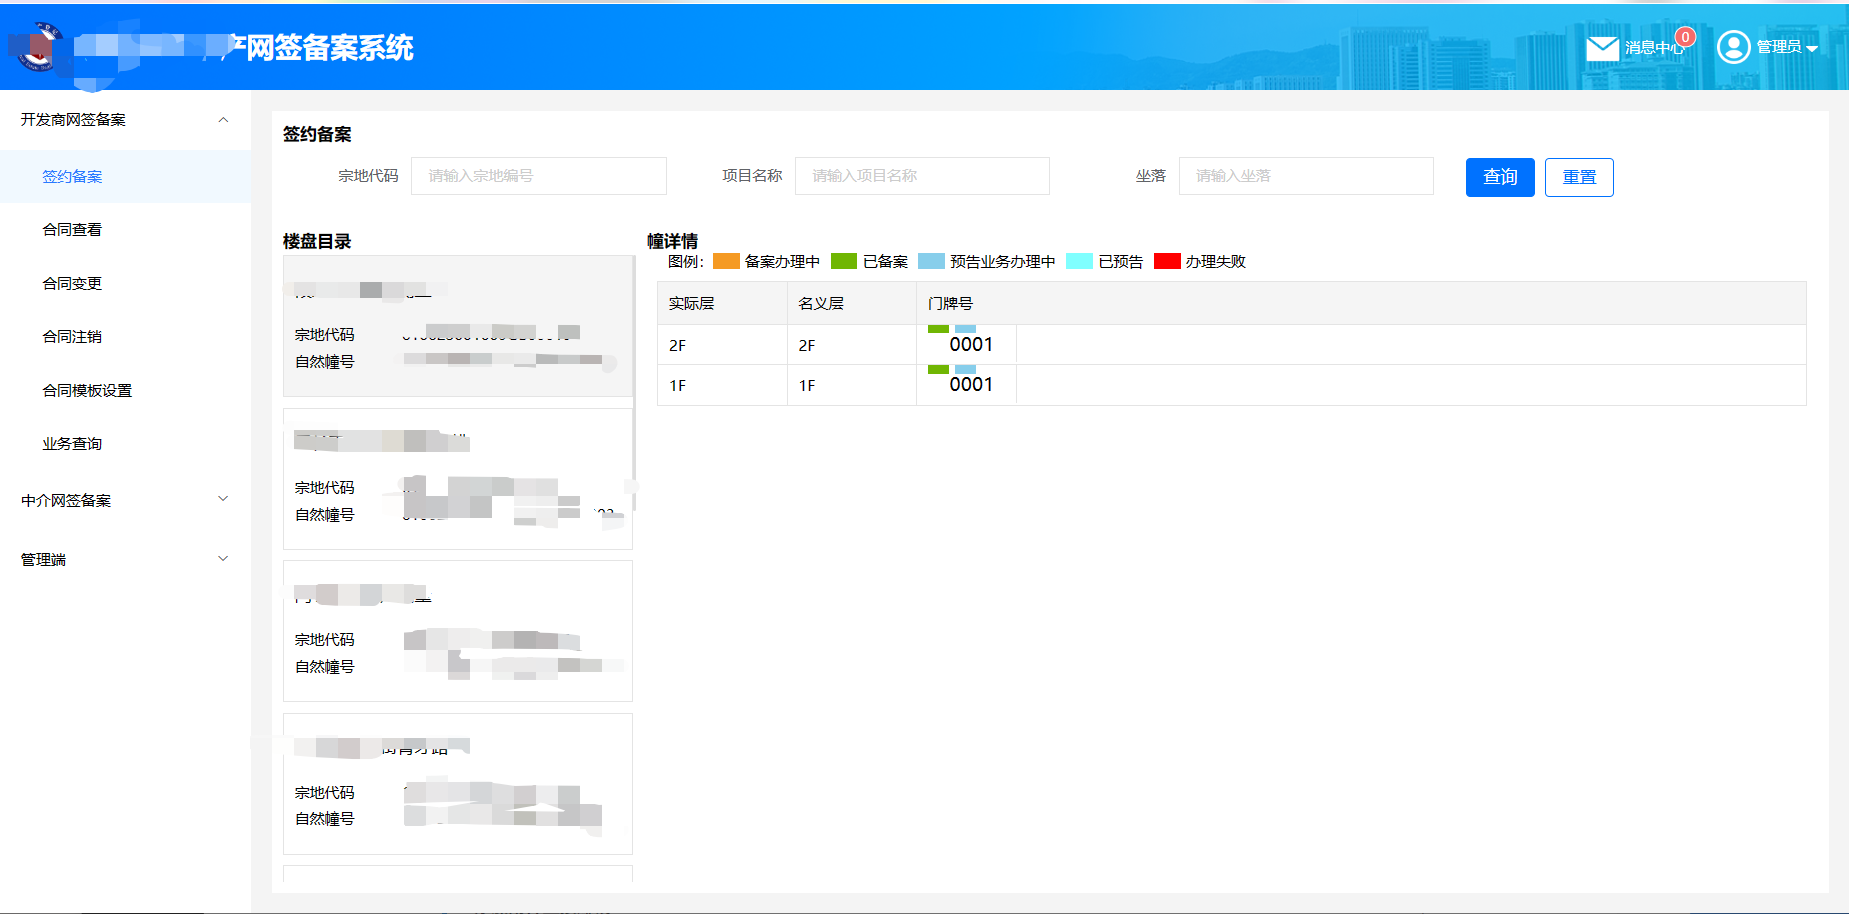The image size is (1849, 914).
Task: Select the third property card in 楼盘目录
Action: tap(458, 631)
